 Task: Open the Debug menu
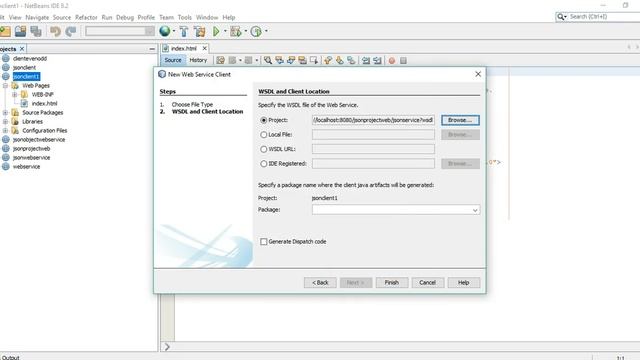(125, 18)
